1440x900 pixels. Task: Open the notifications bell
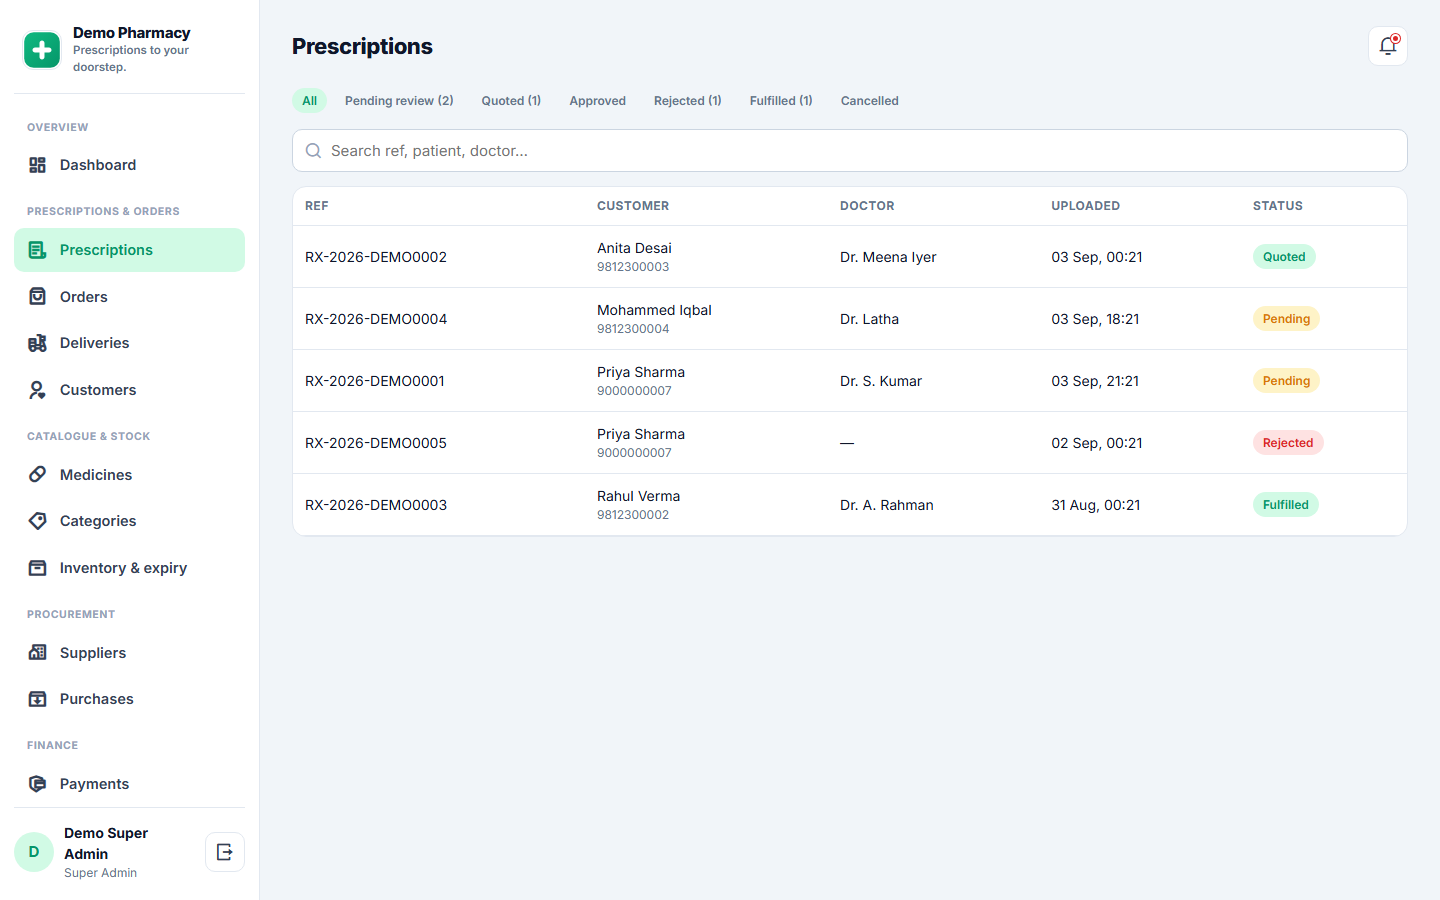1388,46
